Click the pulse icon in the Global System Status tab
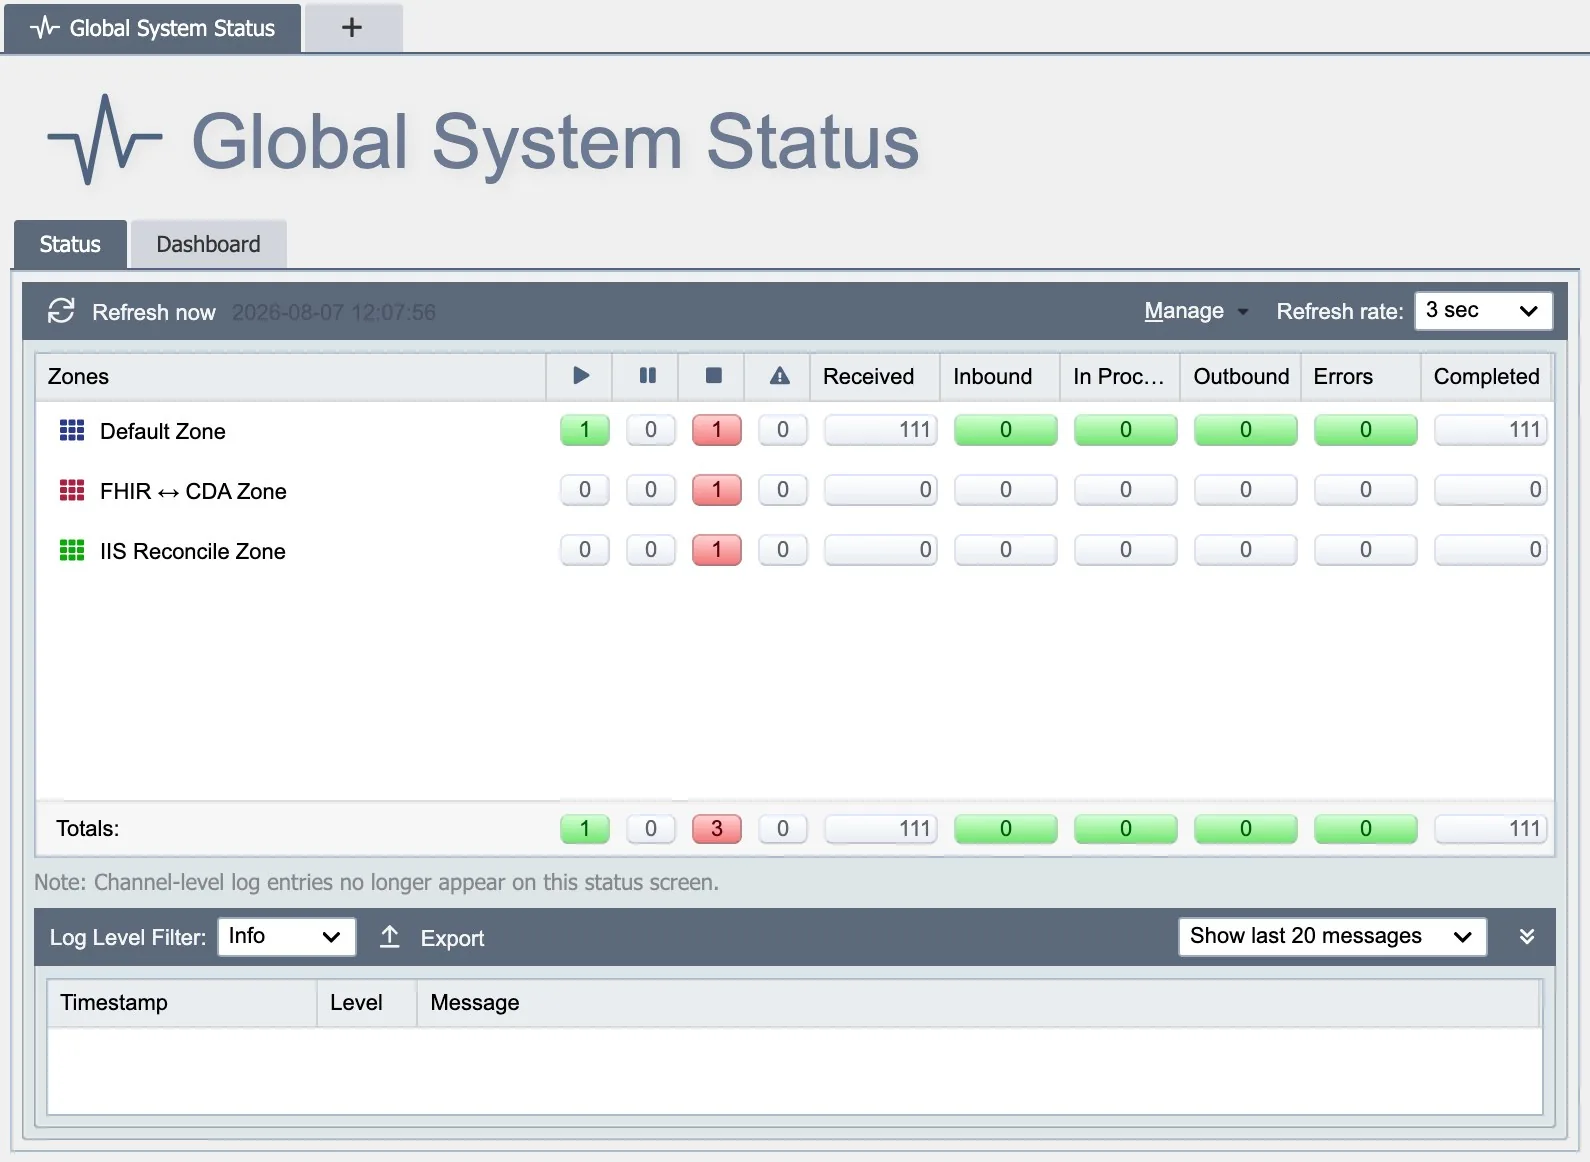Image resolution: width=1590 pixels, height=1162 pixels. 45,28
